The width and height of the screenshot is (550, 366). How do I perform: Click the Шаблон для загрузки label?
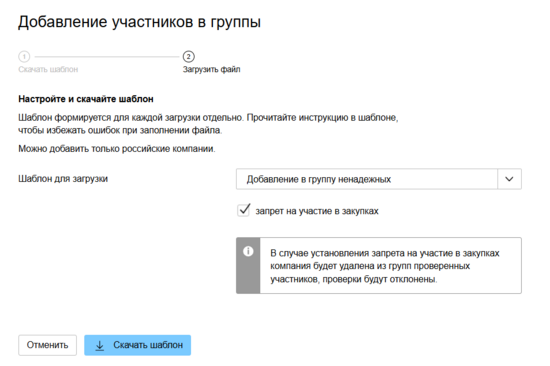point(63,179)
